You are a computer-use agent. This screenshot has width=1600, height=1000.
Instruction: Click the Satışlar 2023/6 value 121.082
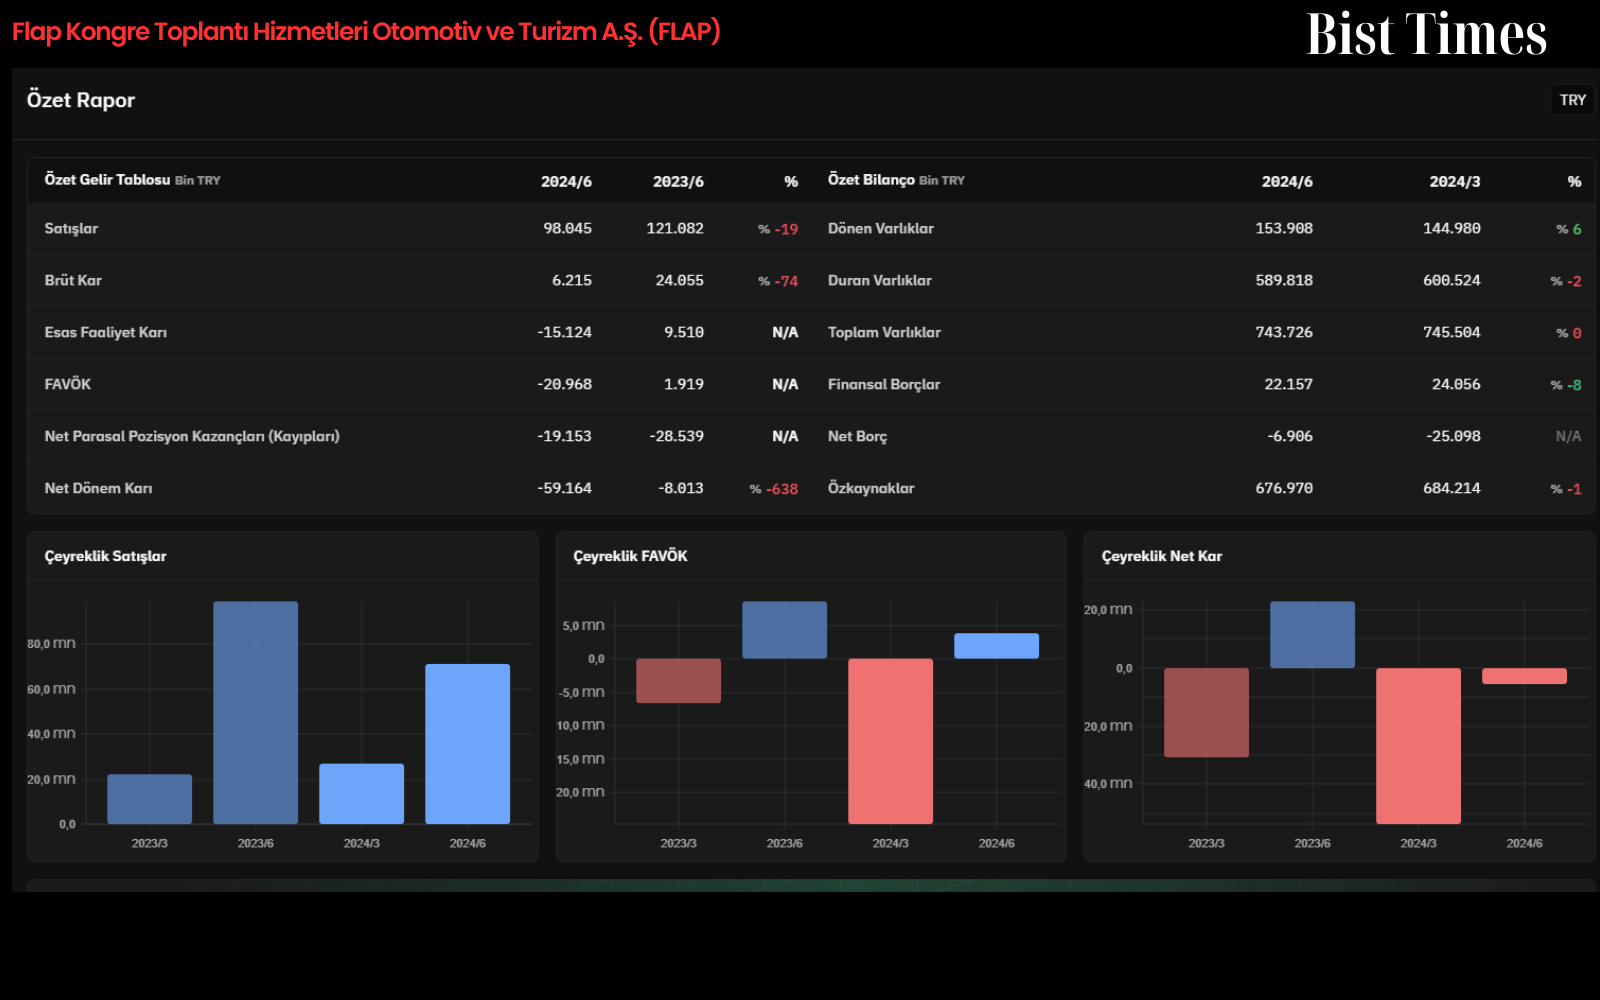point(675,229)
